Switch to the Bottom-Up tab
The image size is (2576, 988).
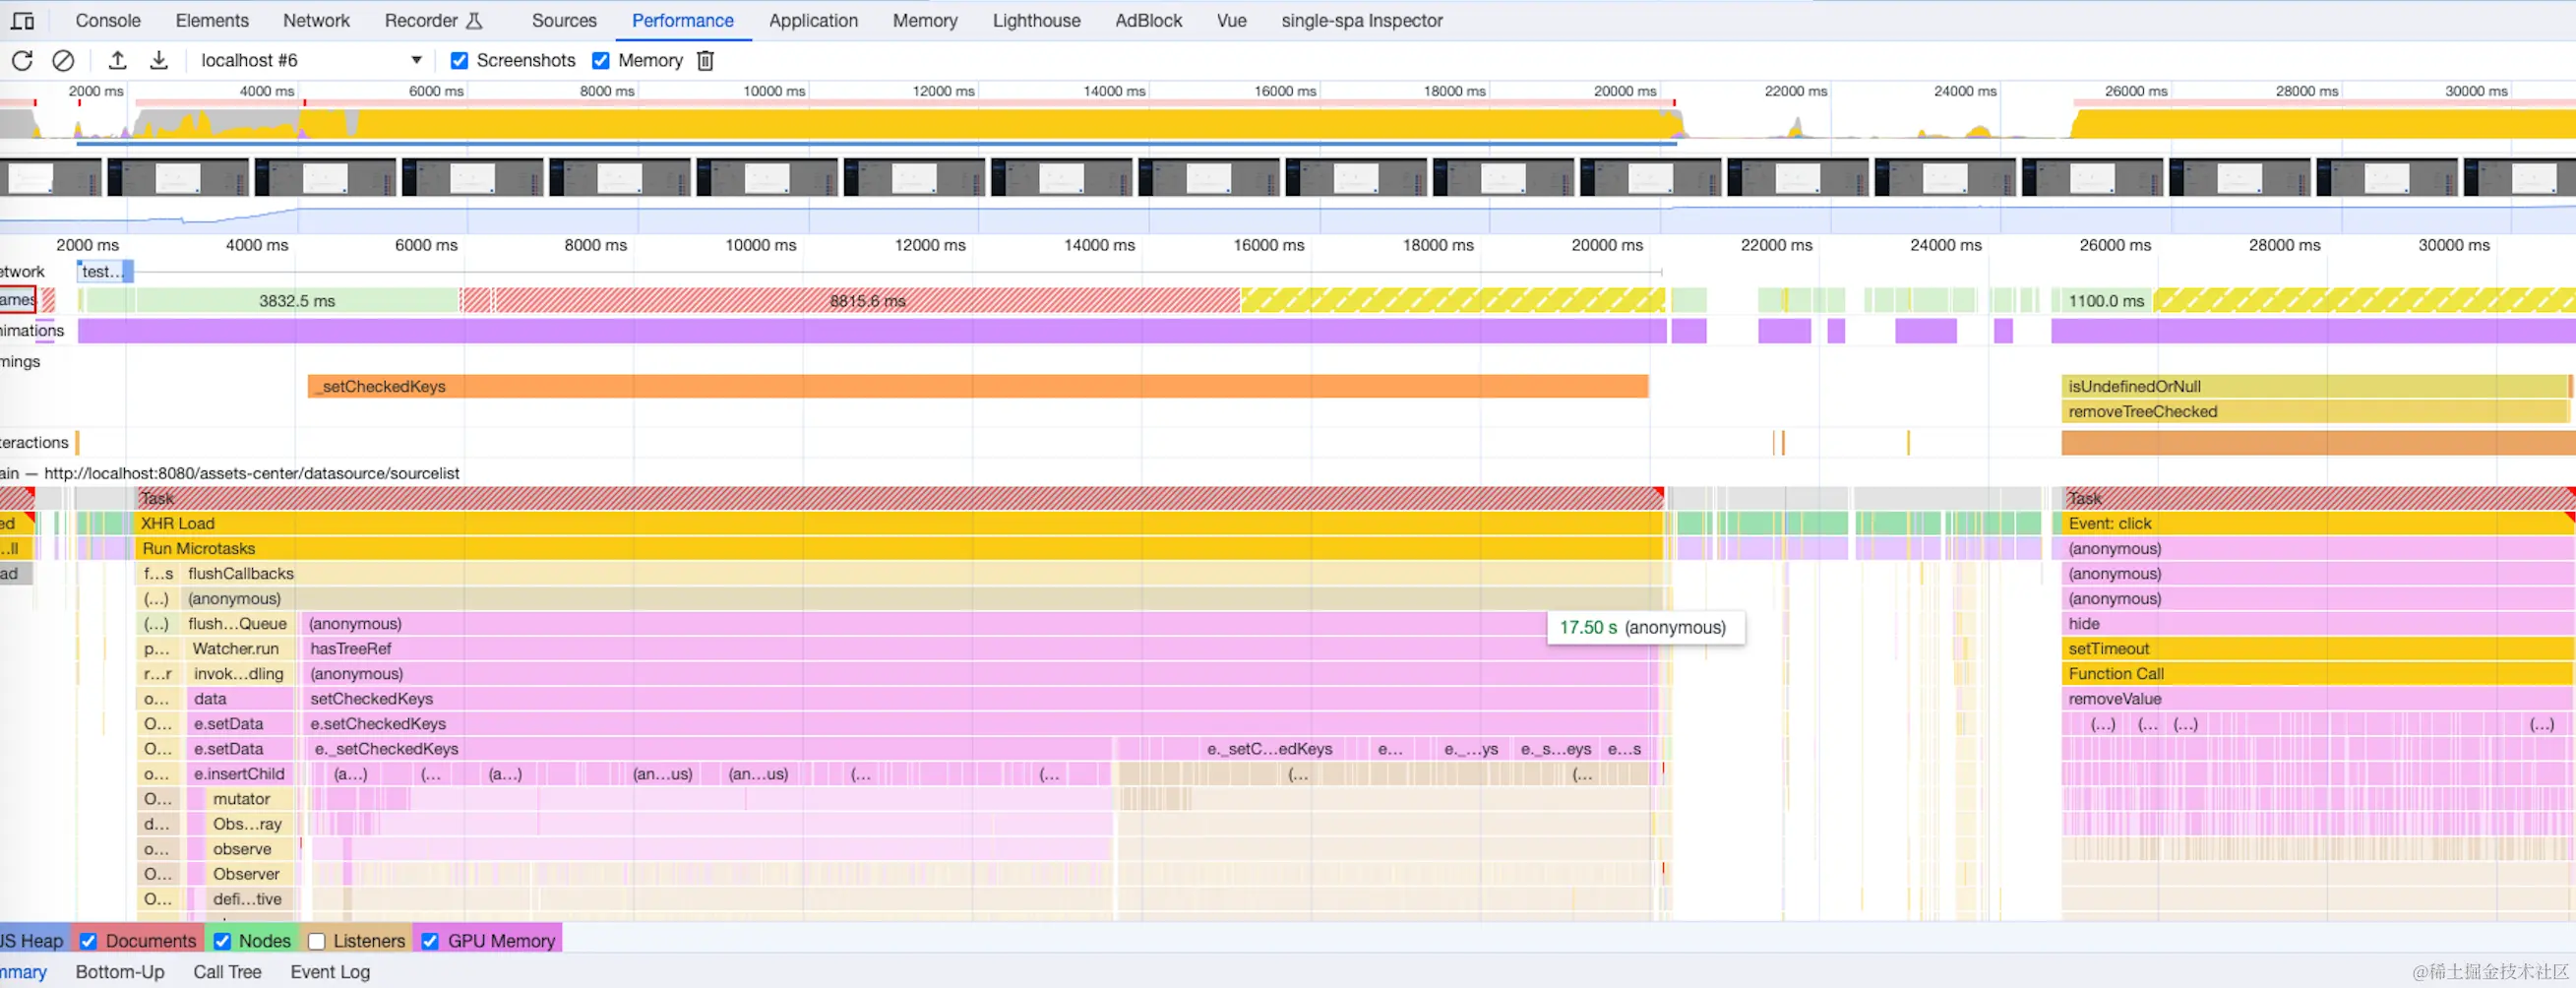[120, 972]
